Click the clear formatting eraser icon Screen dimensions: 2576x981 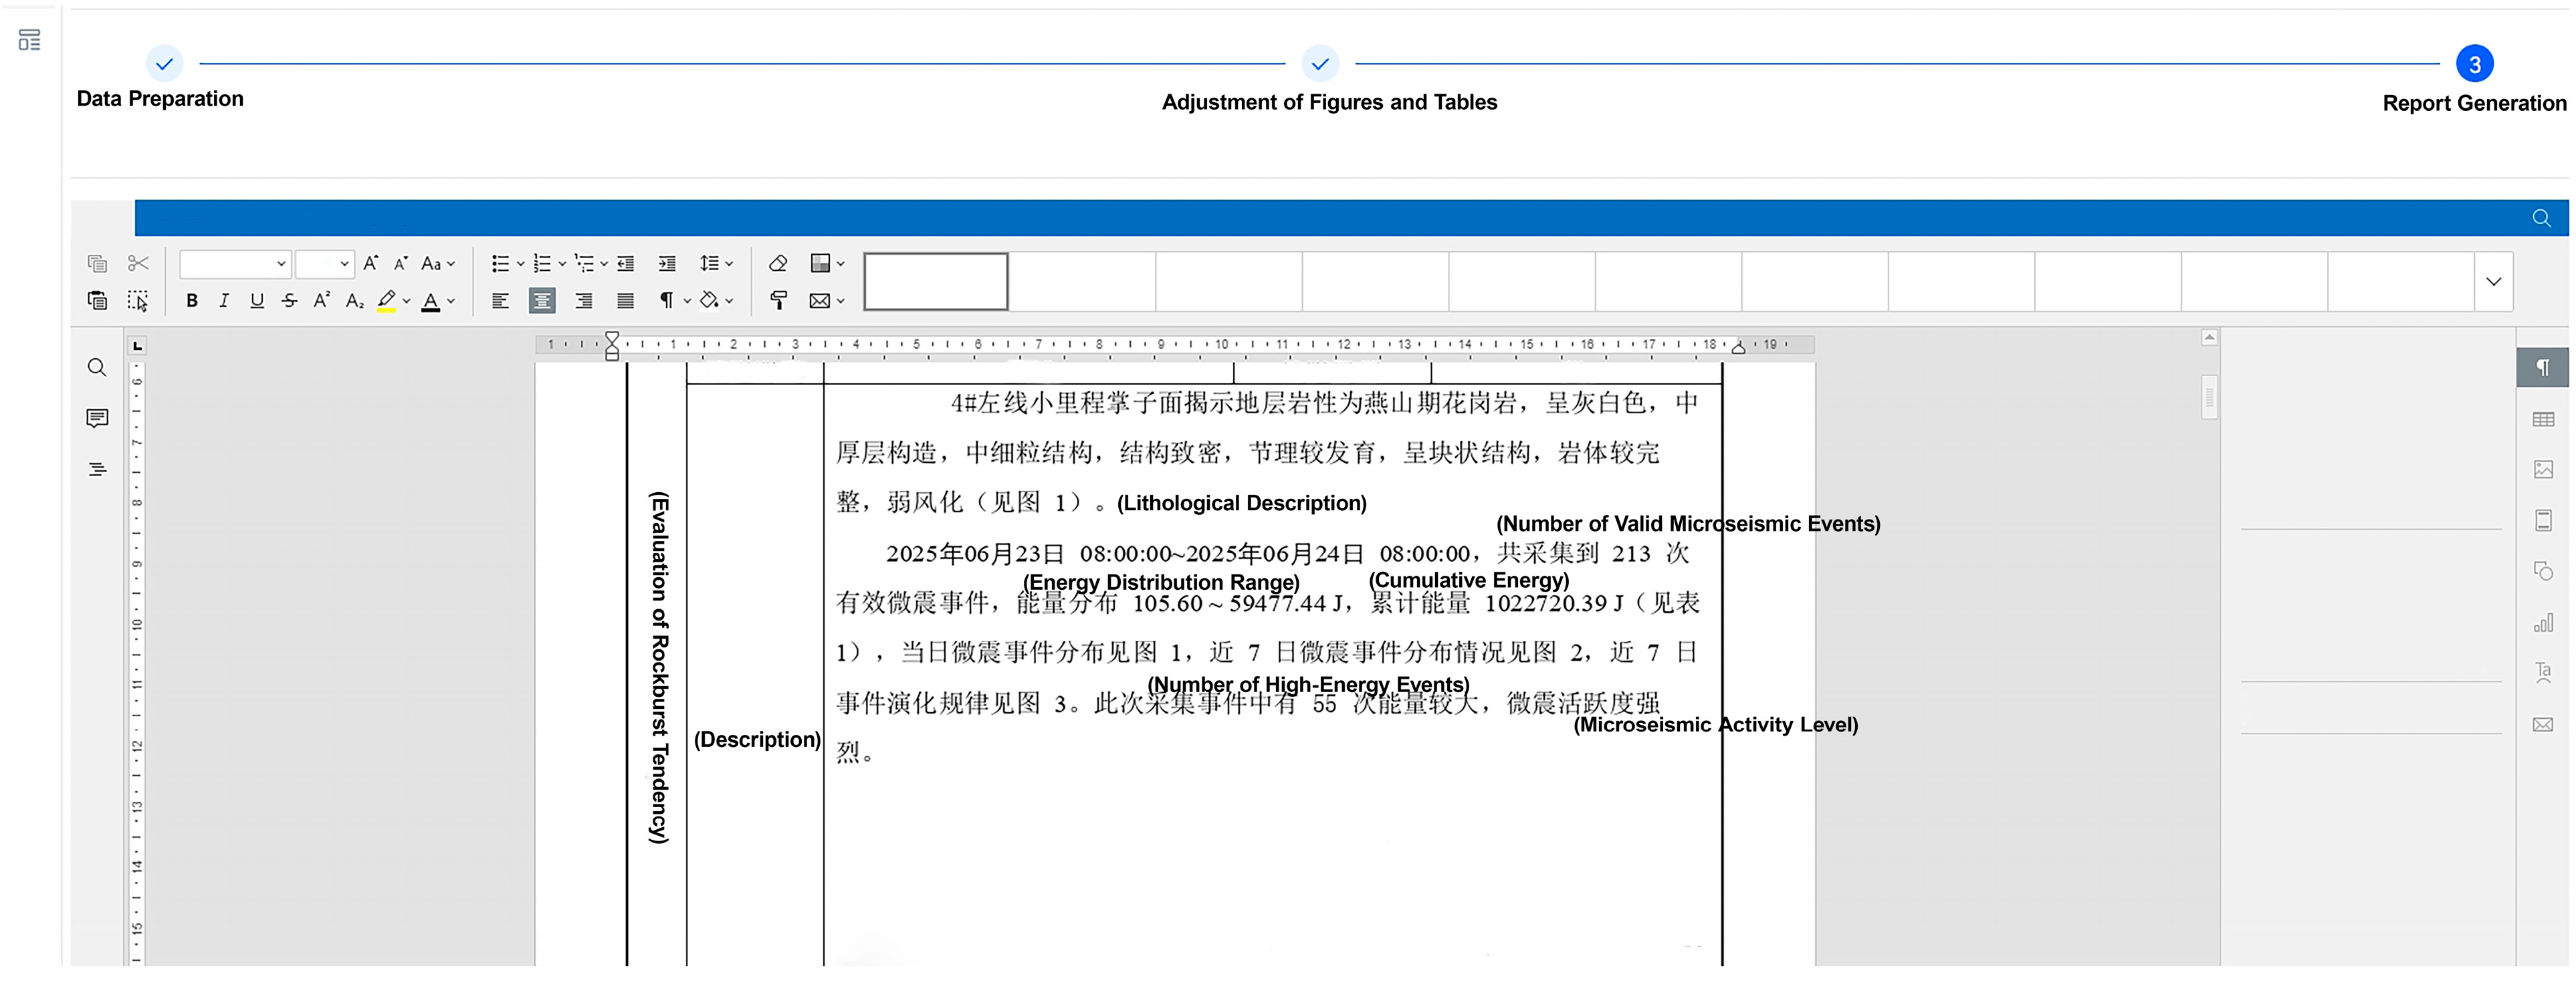[x=778, y=263]
